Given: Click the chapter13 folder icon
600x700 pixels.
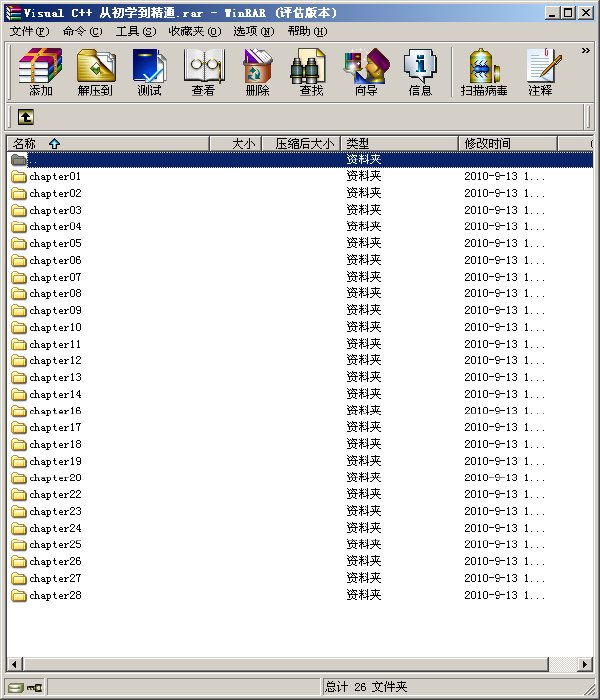Looking at the screenshot, I should [x=19, y=377].
